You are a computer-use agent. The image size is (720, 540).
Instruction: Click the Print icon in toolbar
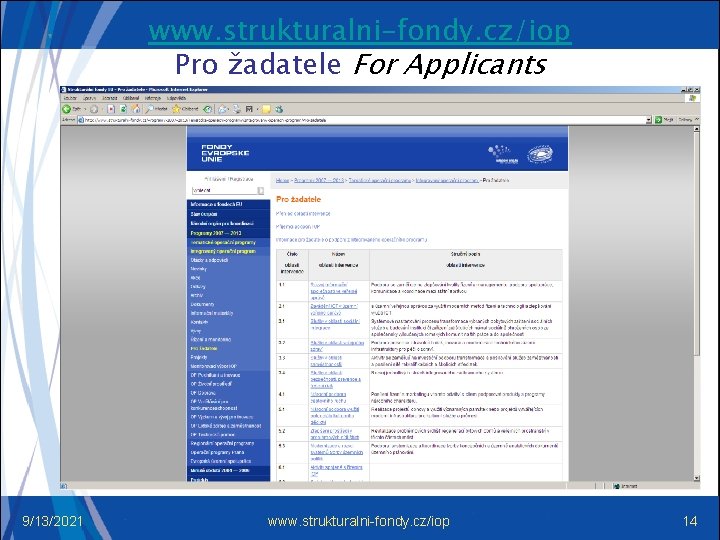tap(237, 109)
